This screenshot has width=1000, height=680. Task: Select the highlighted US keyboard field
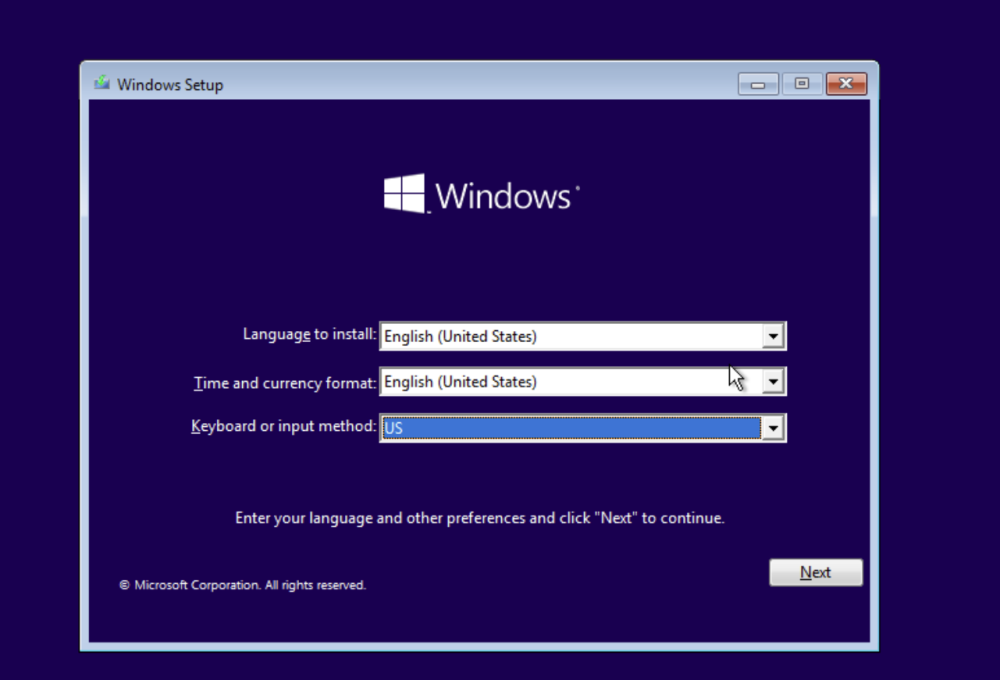[x=582, y=428]
